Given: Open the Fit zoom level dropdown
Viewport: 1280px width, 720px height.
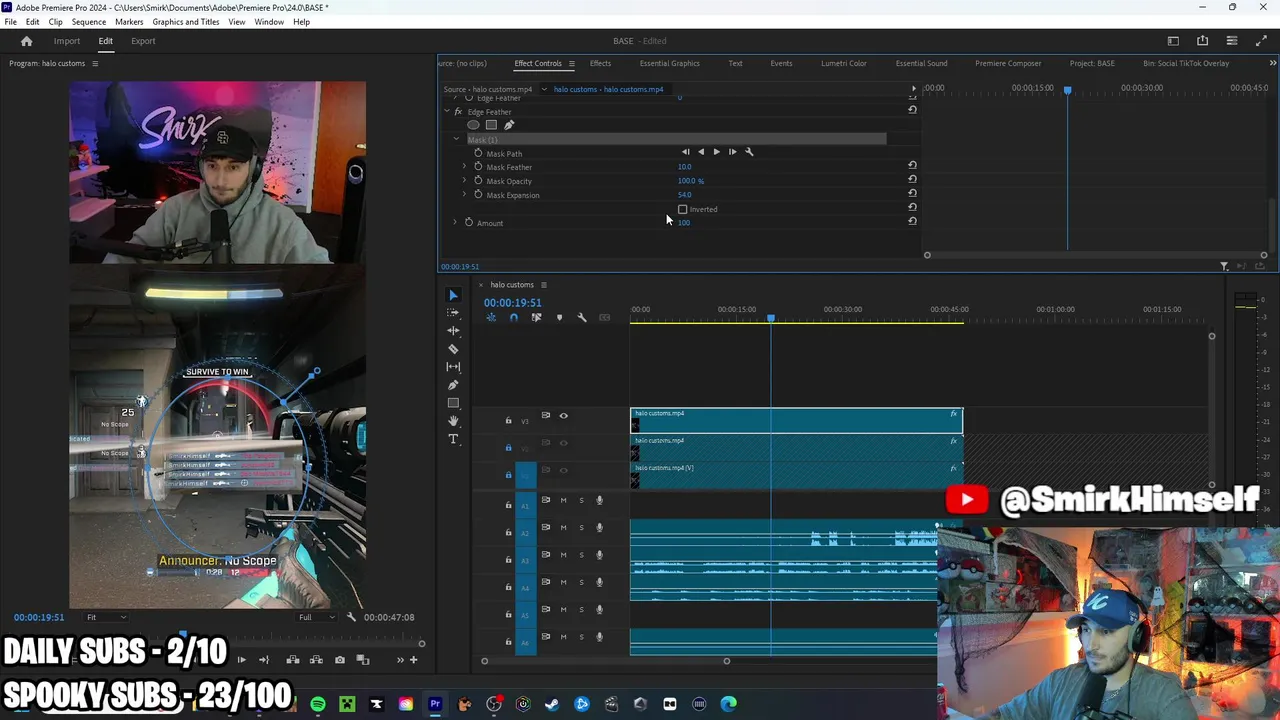Looking at the screenshot, I should [106, 617].
